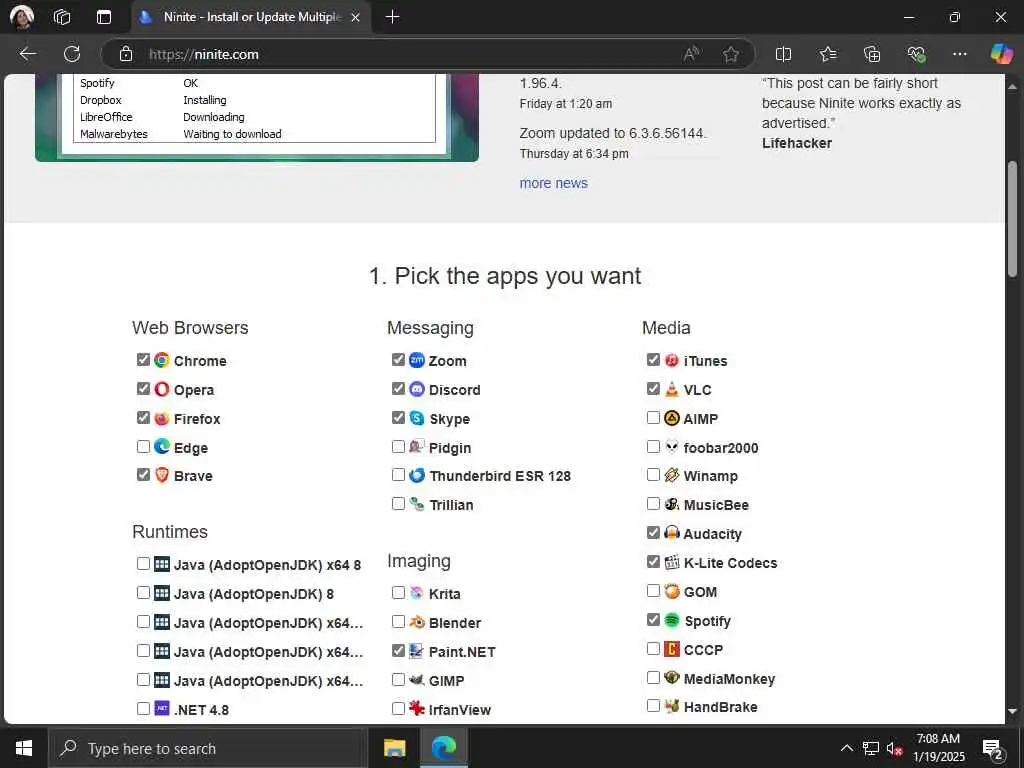Check the AIMP checkbox

coord(653,417)
